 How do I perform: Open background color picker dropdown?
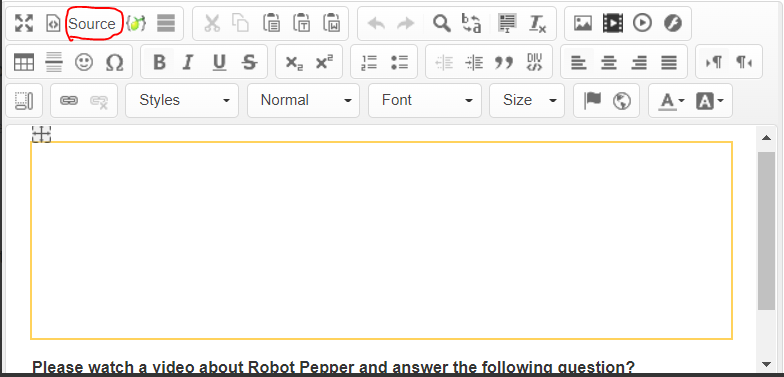coord(710,101)
